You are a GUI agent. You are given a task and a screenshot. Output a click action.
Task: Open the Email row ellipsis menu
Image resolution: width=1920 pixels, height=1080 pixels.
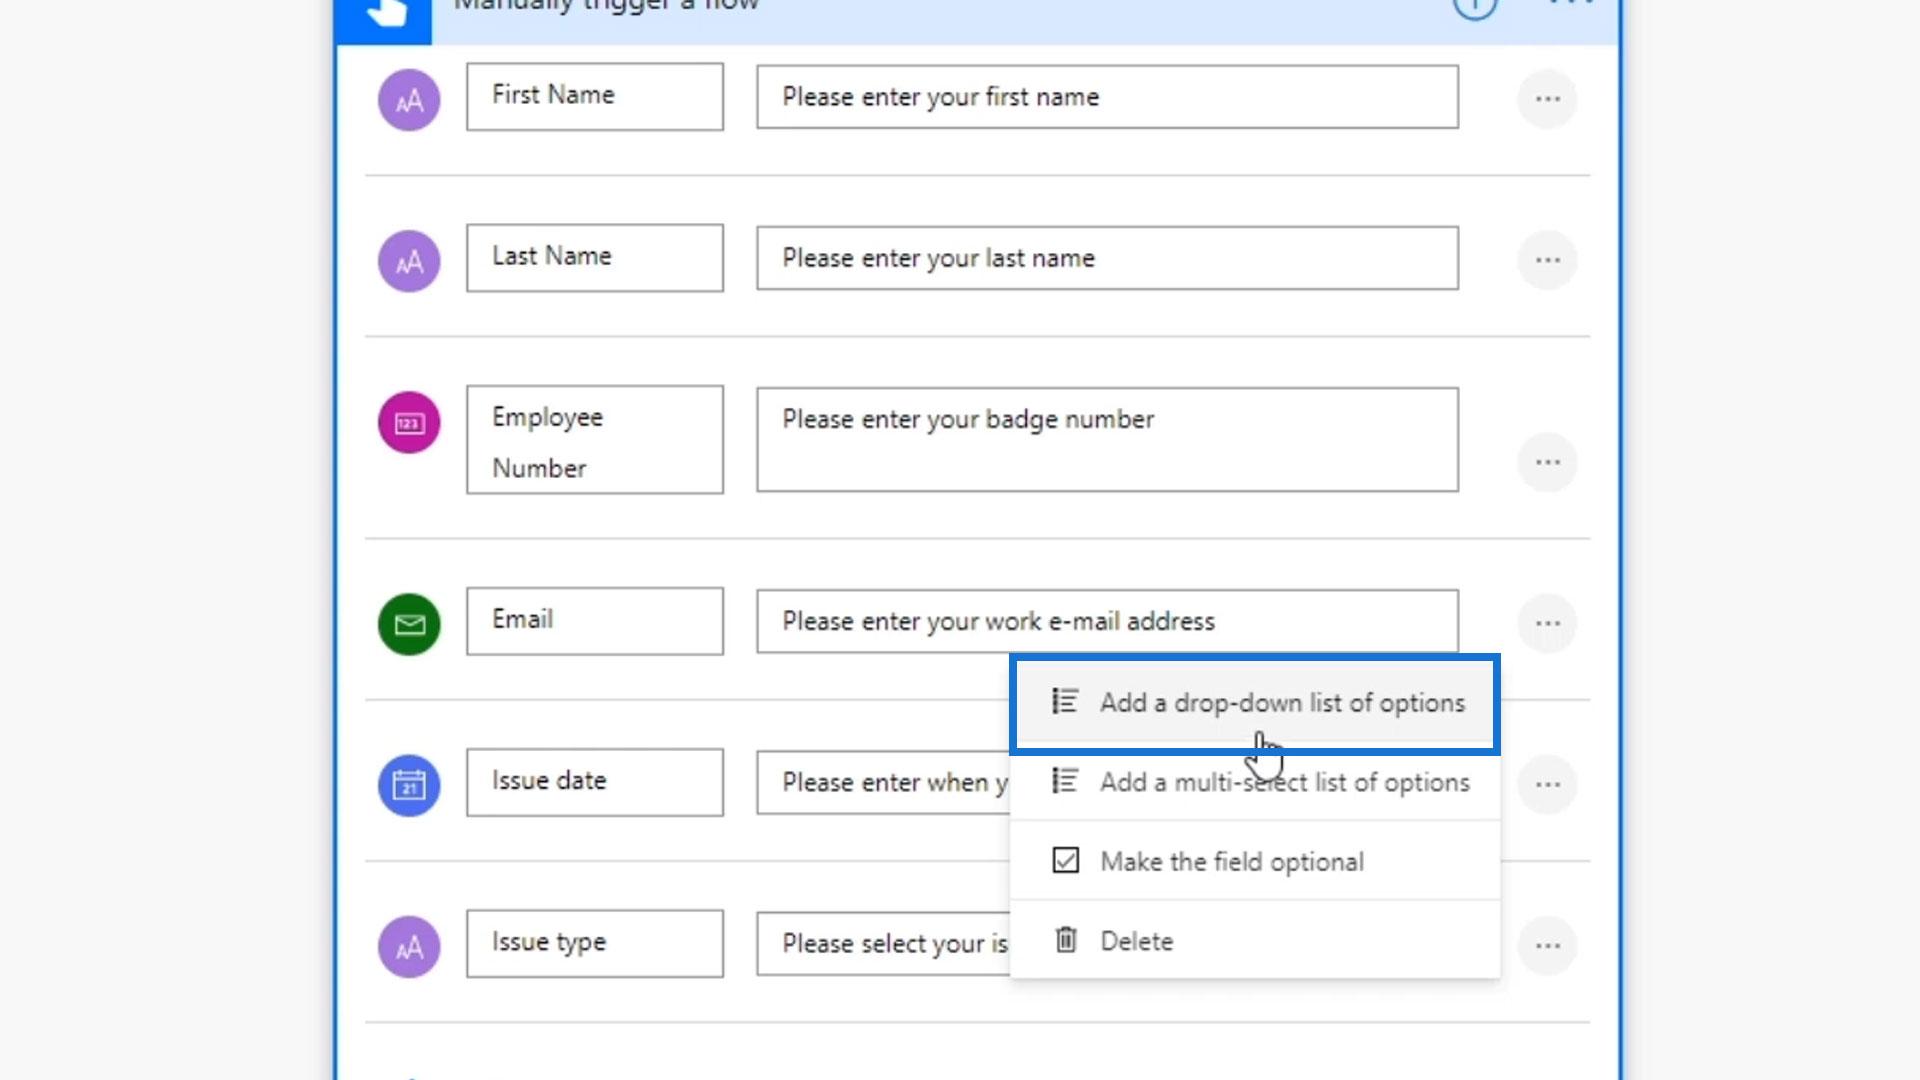tap(1547, 623)
